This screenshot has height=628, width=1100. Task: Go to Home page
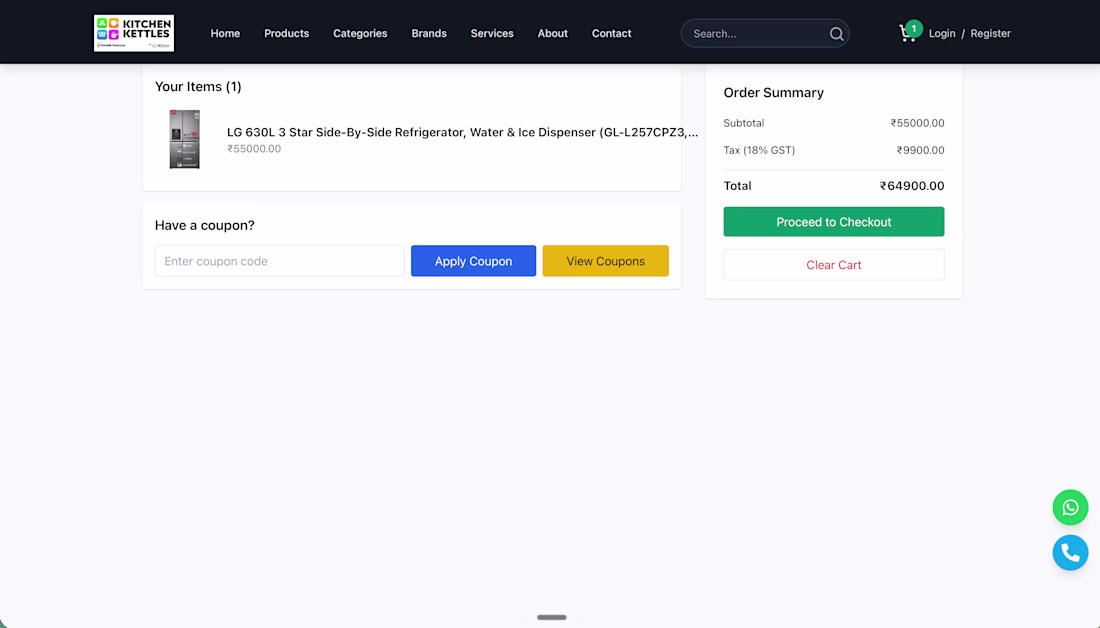(225, 34)
